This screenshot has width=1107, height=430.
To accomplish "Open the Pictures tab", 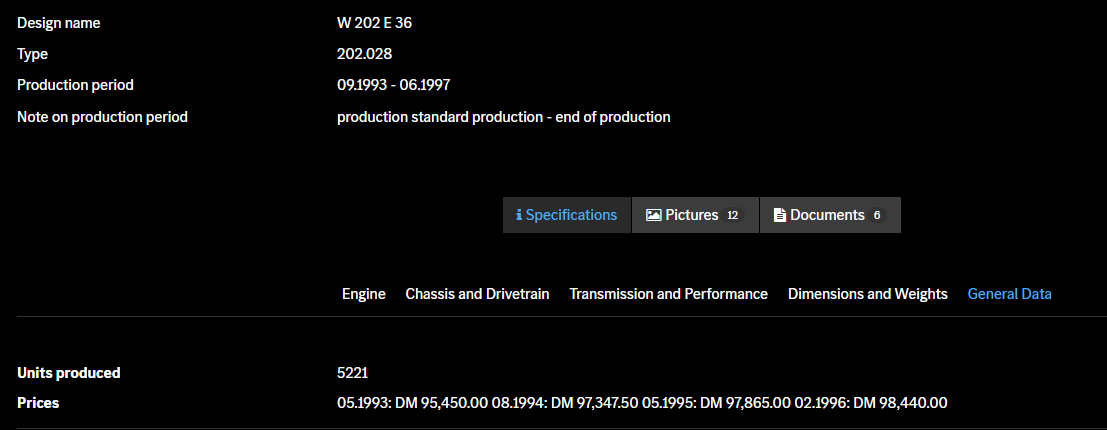I will click(x=692, y=215).
